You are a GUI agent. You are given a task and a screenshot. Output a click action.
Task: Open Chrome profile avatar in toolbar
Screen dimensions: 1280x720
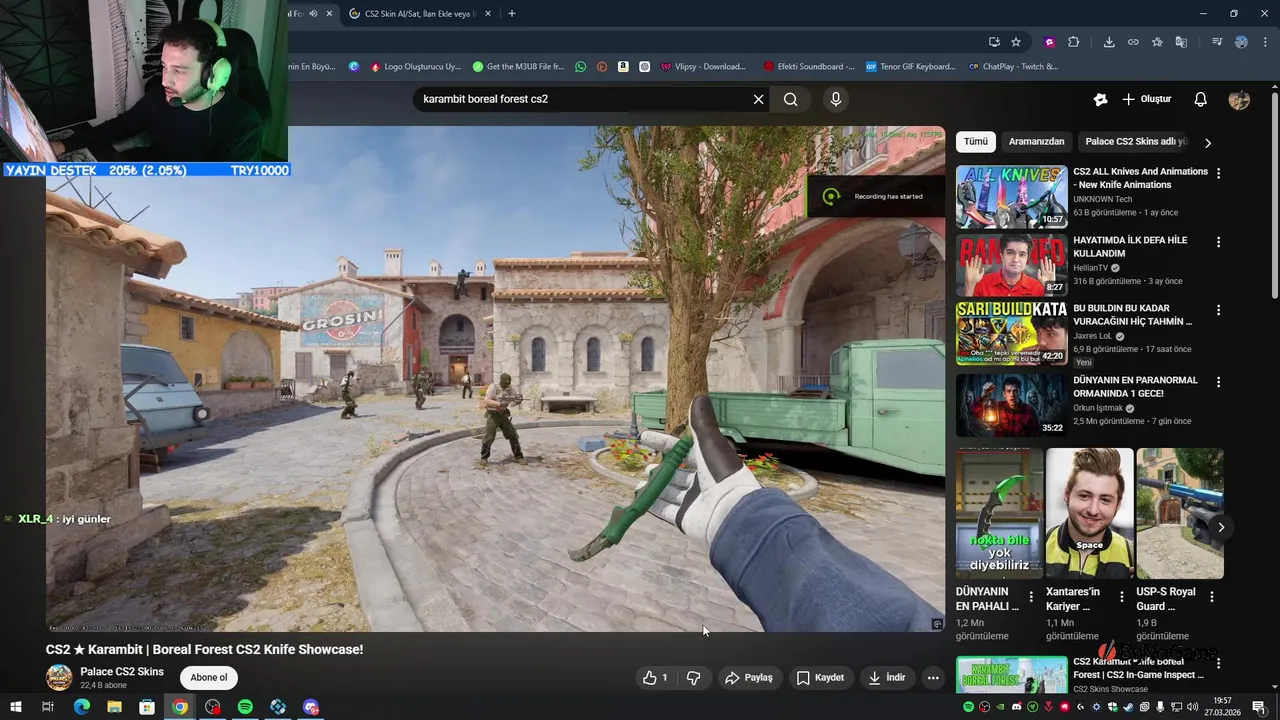tap(1241, 42)
